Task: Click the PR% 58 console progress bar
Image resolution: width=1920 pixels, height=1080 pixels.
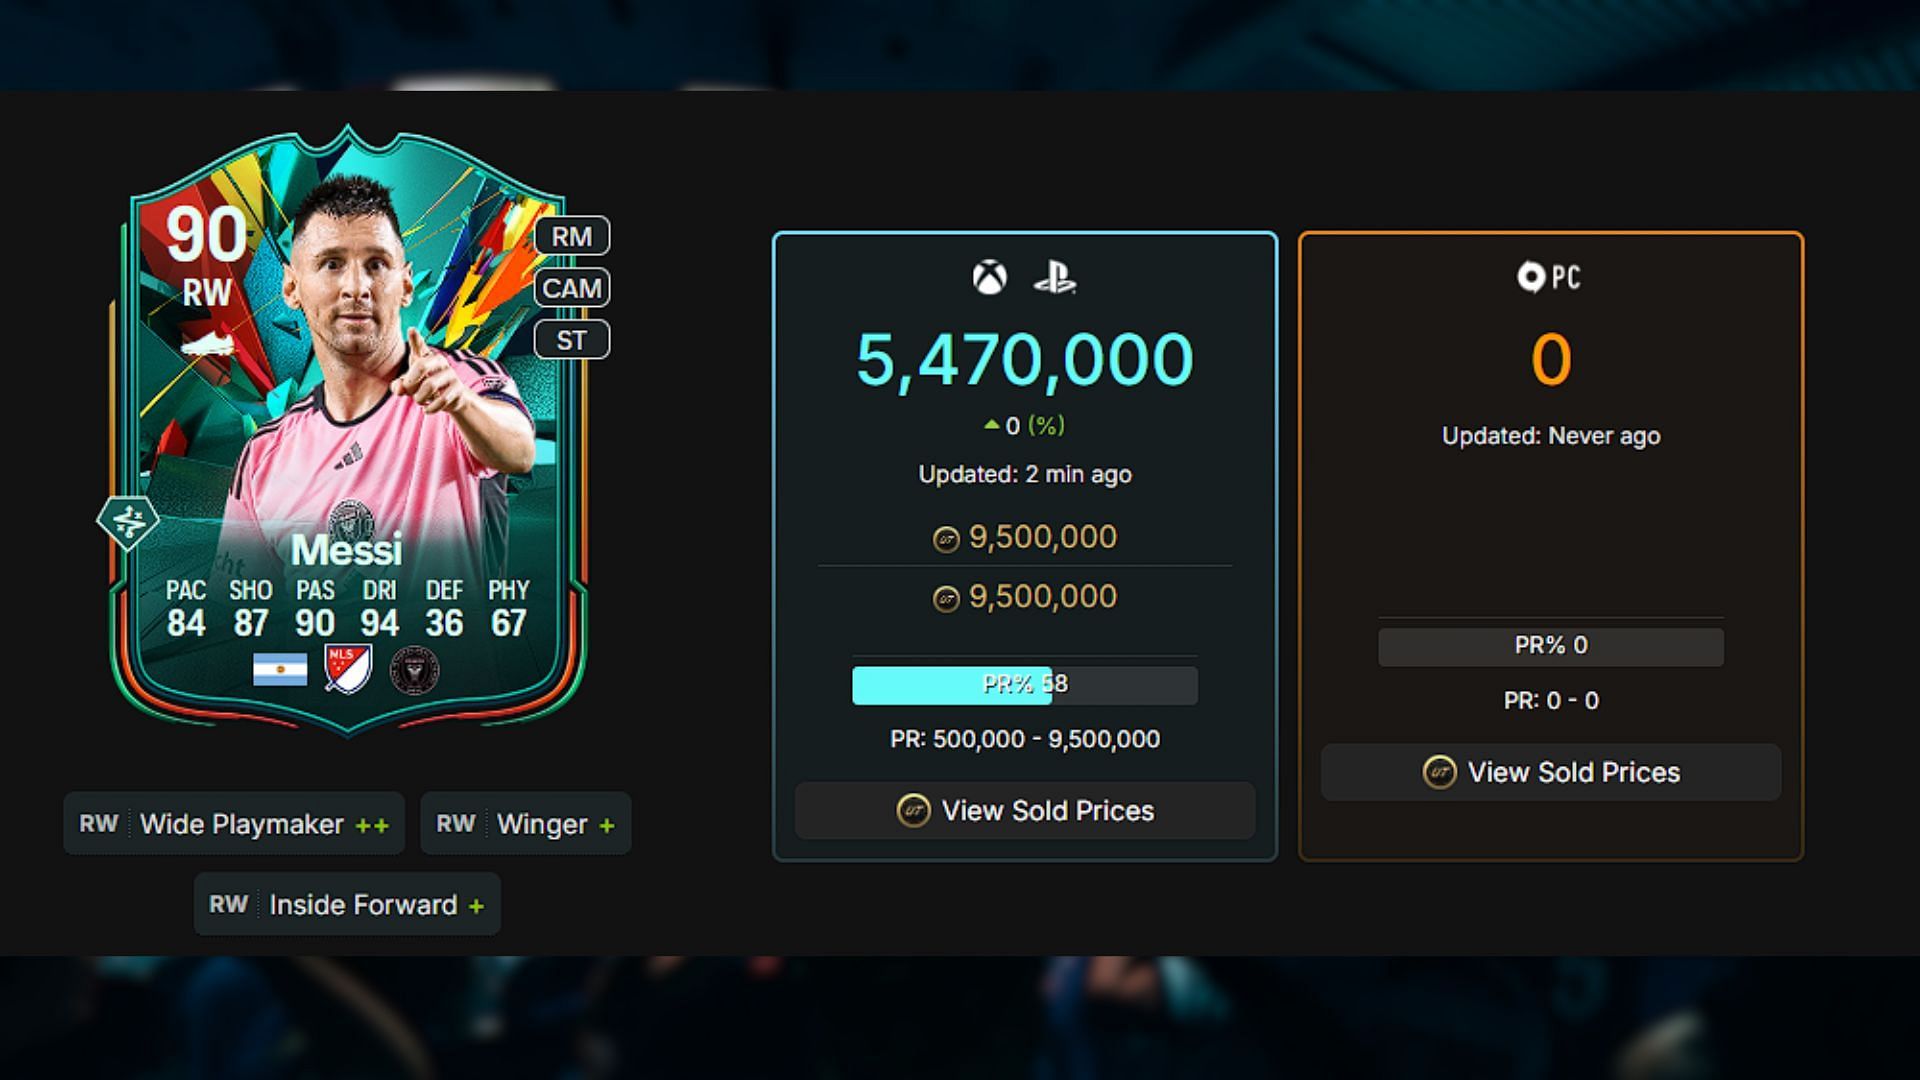Action: pyautogui.click(x=1025, y=685)
